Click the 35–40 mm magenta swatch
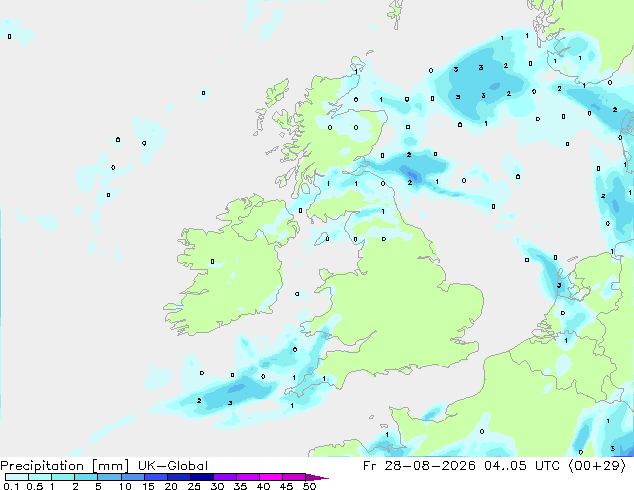The height and width of the screenshot is (490, 634). pos(247,477)
